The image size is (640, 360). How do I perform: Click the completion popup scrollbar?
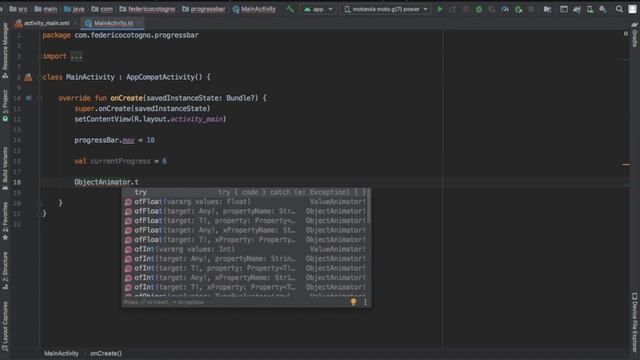(369, 206)
